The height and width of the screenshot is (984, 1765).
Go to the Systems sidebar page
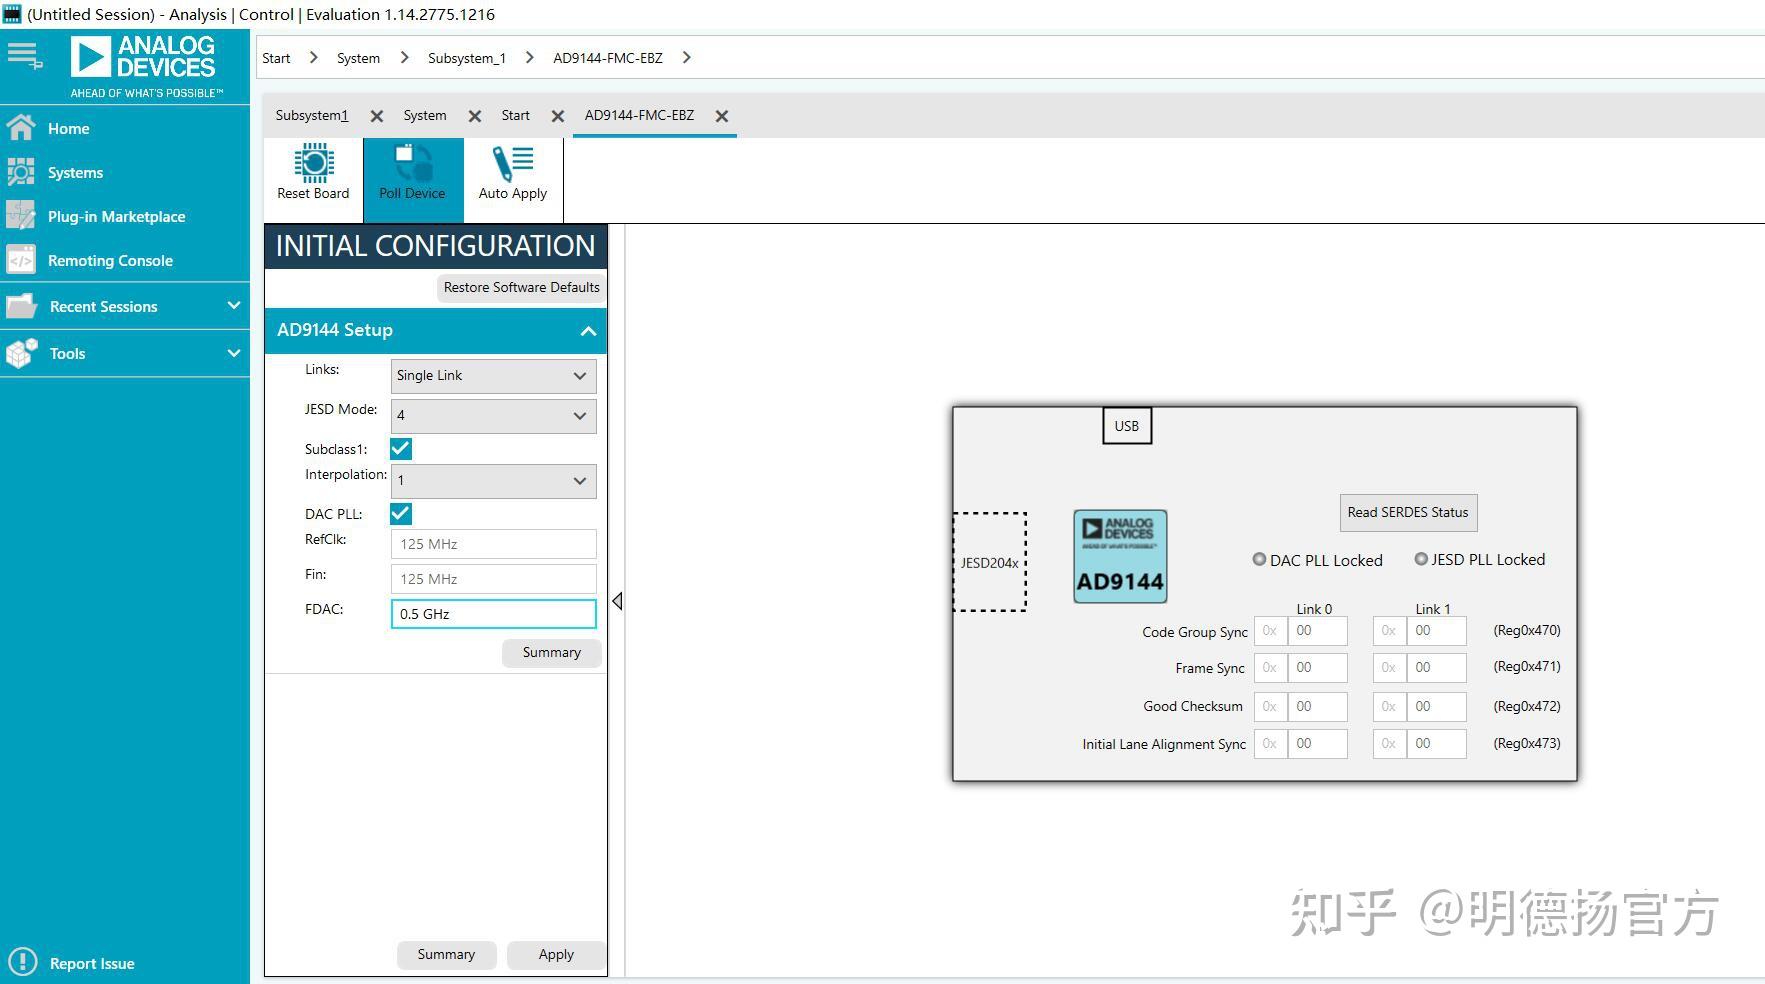(x=75, y=172)
